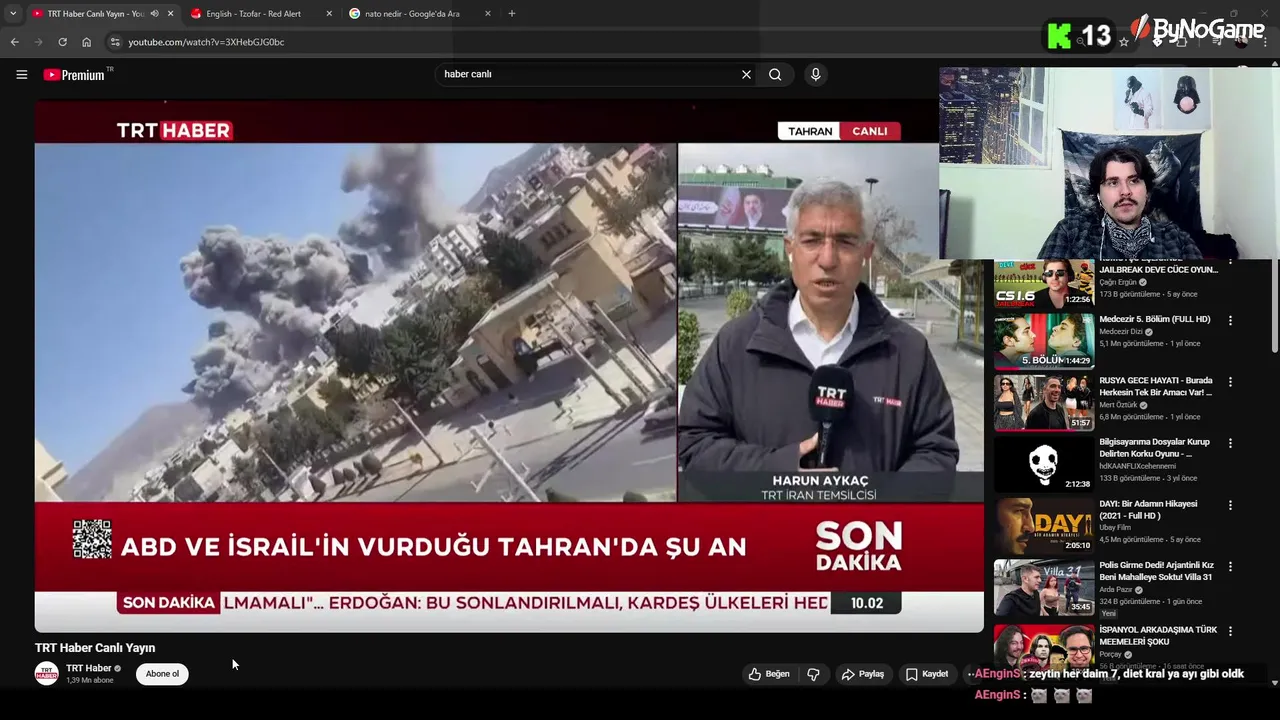The height and width of the screenshot is (720, 1280).
Task: View site information icon beside the URL
Action: click(115, 42)
